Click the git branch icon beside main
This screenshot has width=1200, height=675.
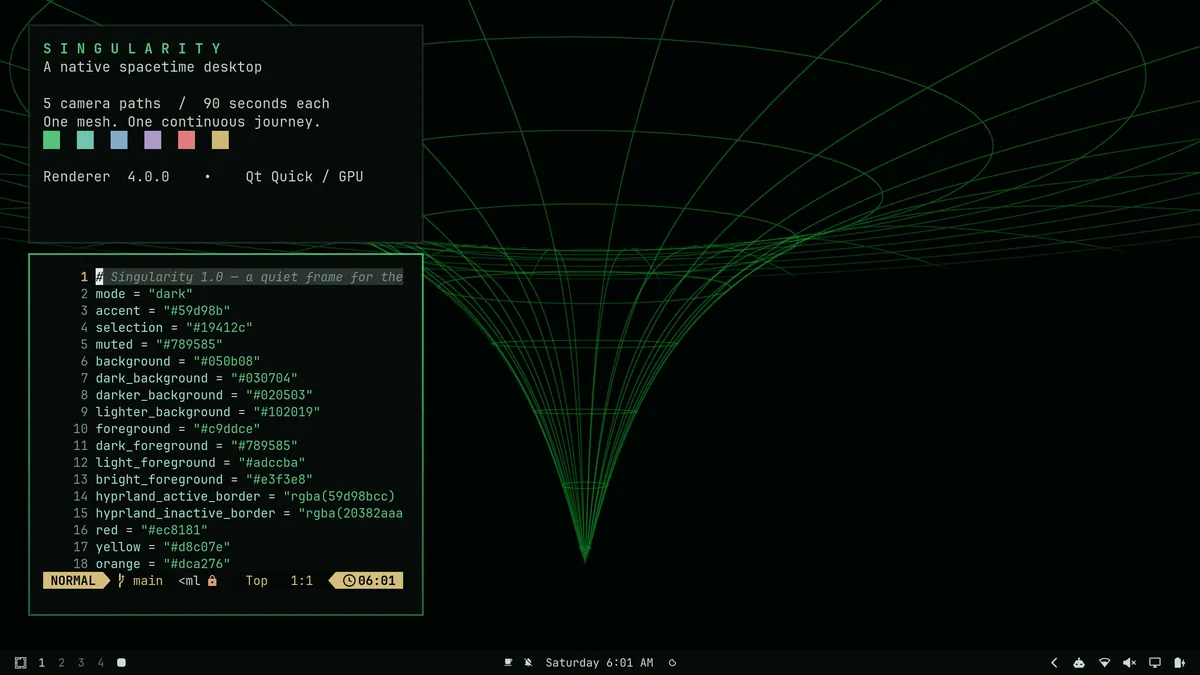(x=122, y=581)
